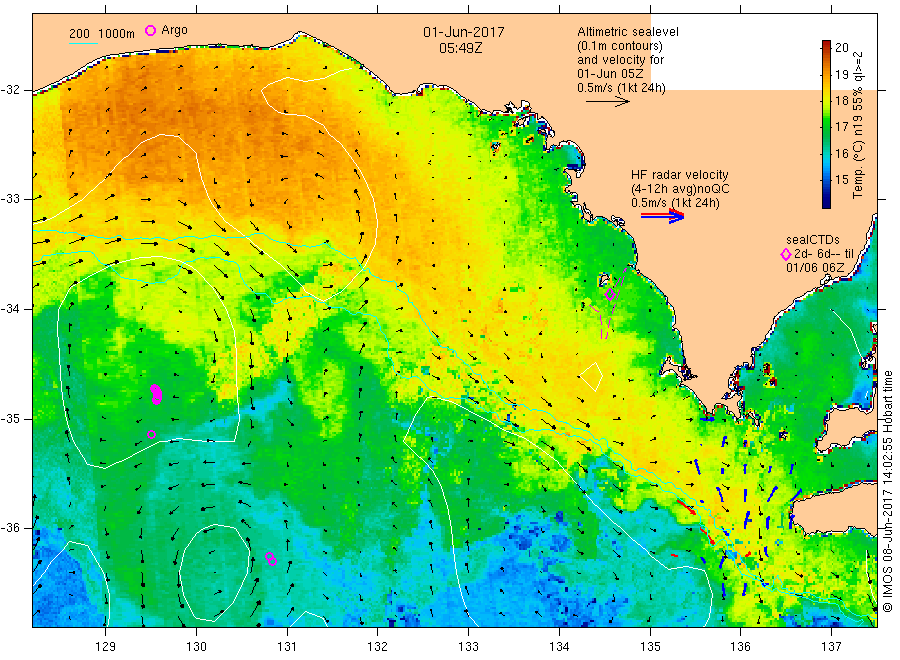
Task: Click the colorbar tick value 20
Action: click(841, 48)
